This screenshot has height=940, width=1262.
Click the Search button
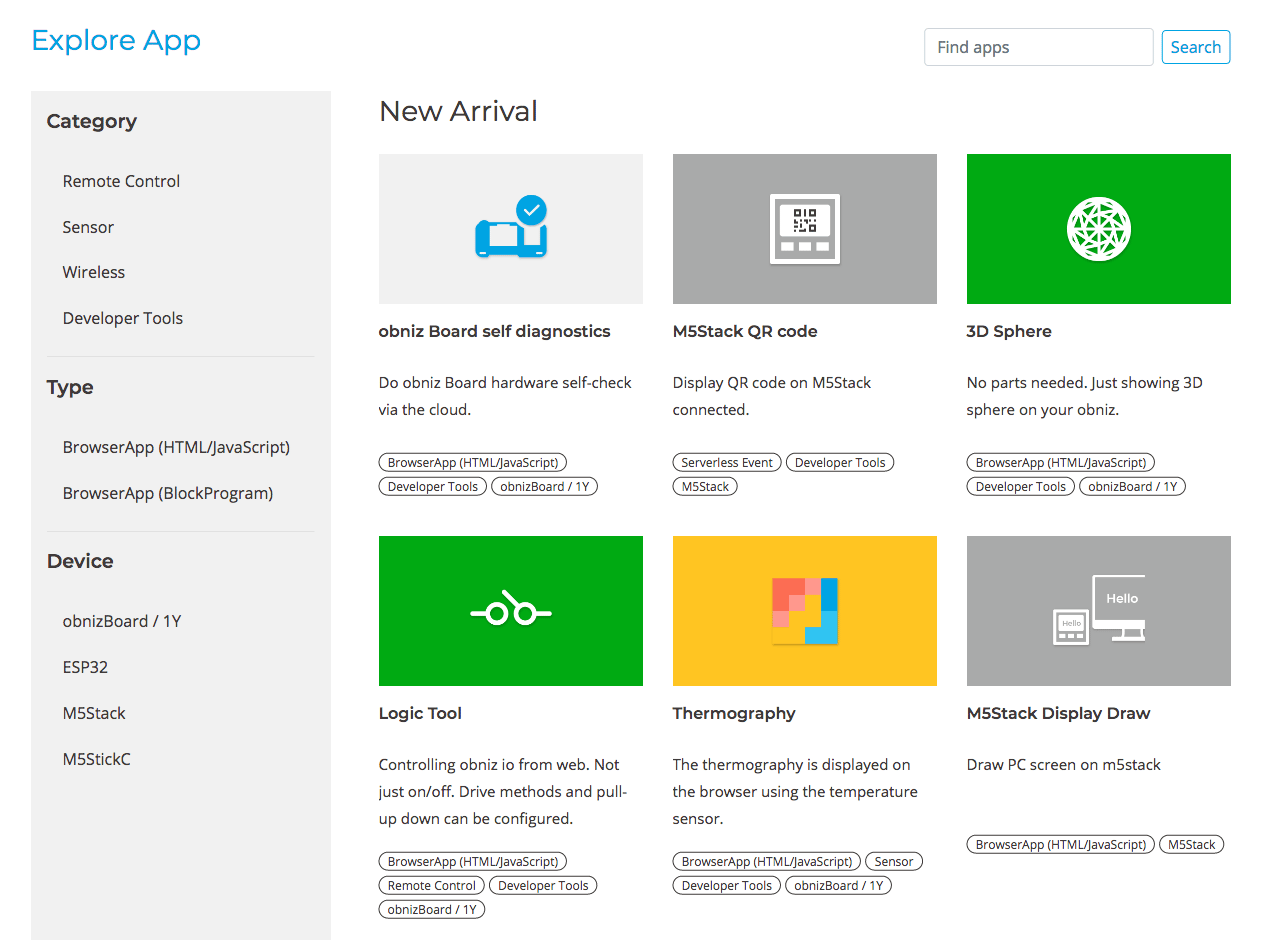(x=1196, y=47)
